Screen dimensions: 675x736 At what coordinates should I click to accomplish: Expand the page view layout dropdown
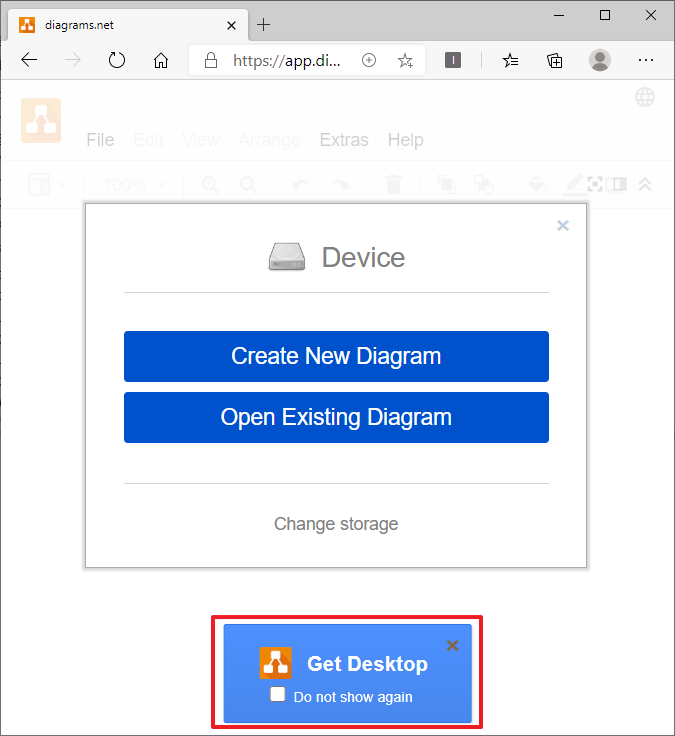pyautogui.click(x=47, y=184)
